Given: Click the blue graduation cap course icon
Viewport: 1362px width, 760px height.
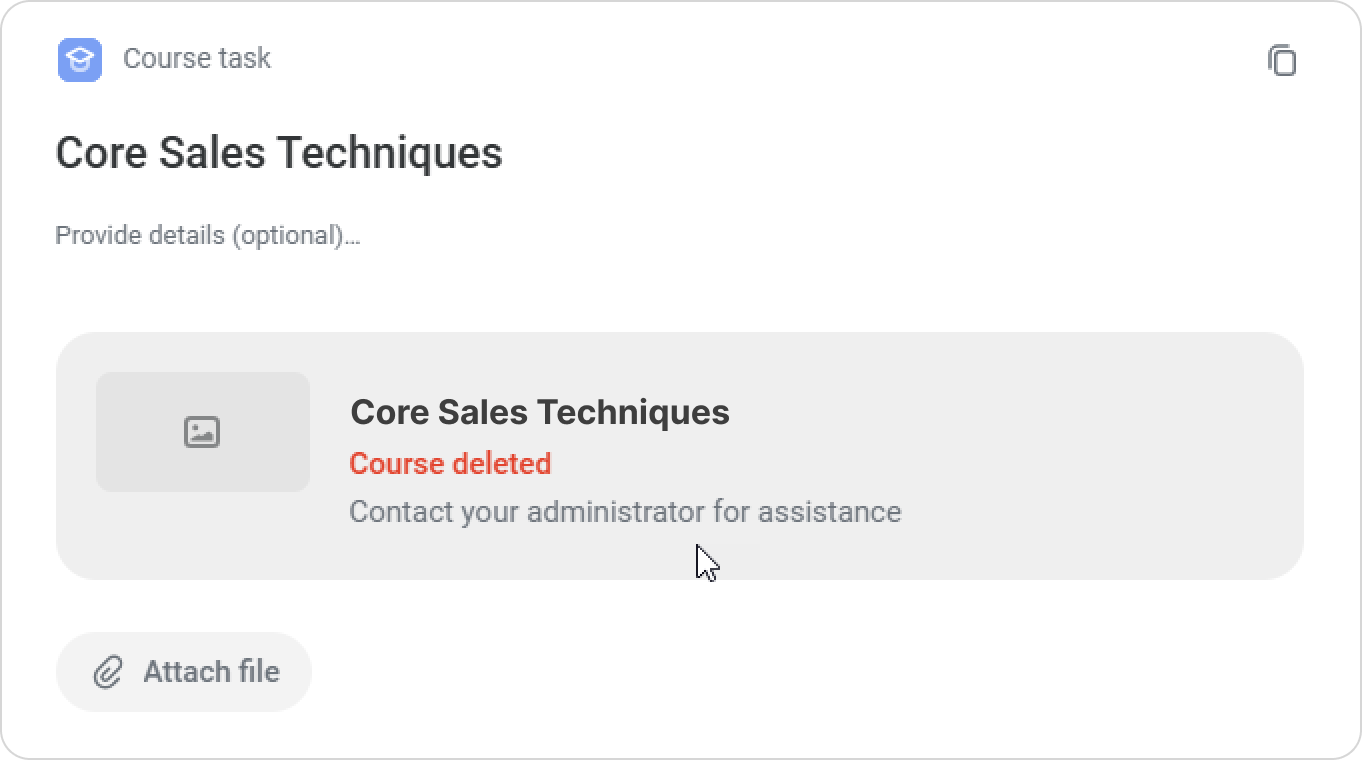Looking at the screenshot, I should 80,60.
